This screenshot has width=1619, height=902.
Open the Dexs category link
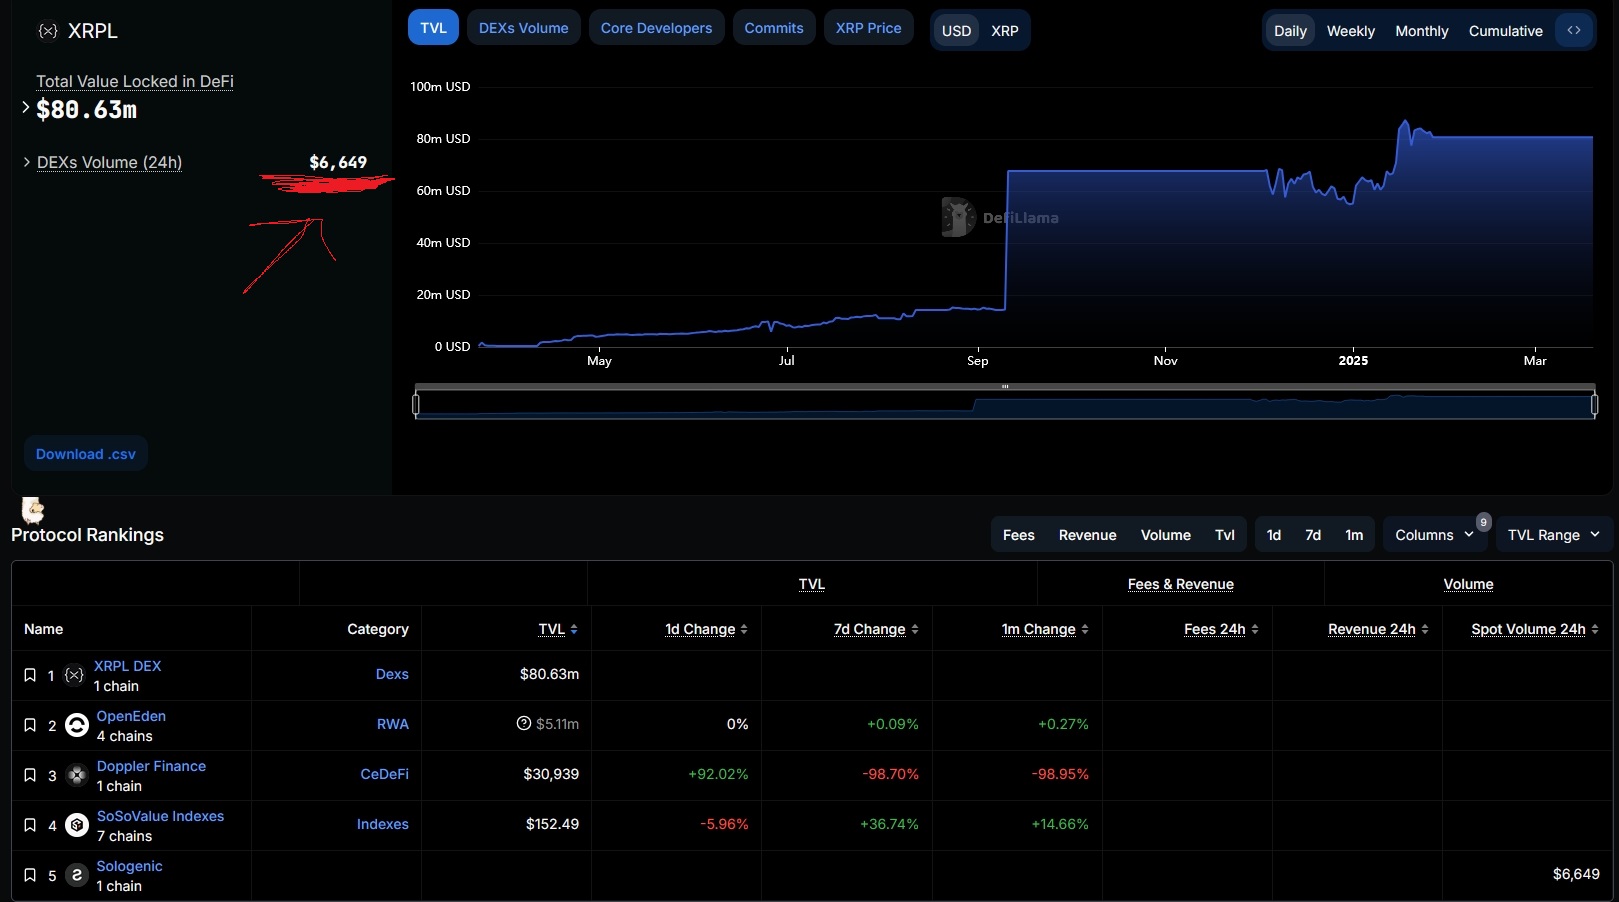click(x=392, y=674)
